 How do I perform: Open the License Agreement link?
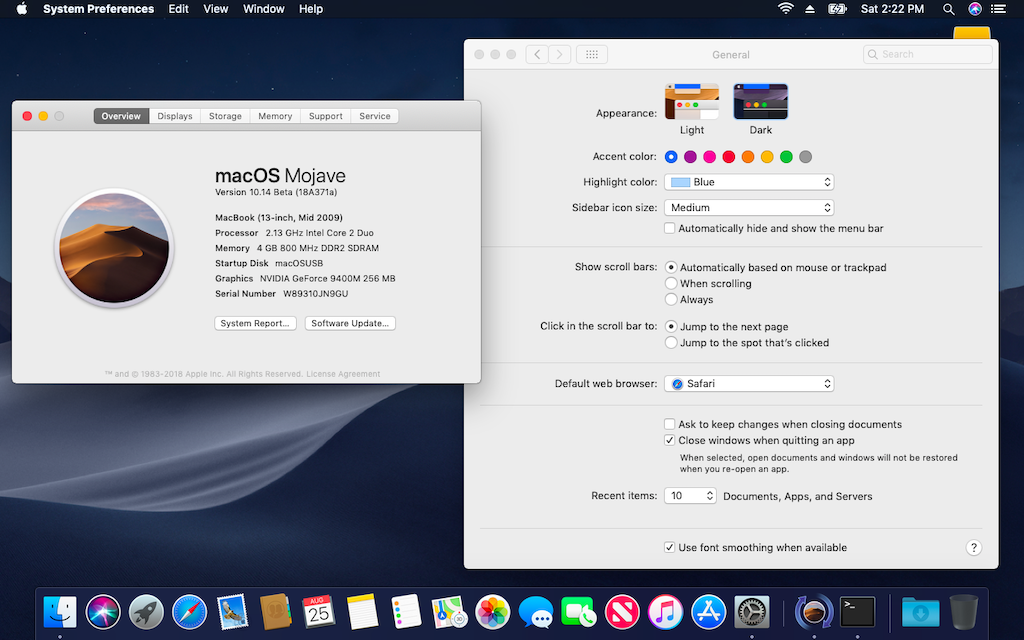tap(343, 374)
